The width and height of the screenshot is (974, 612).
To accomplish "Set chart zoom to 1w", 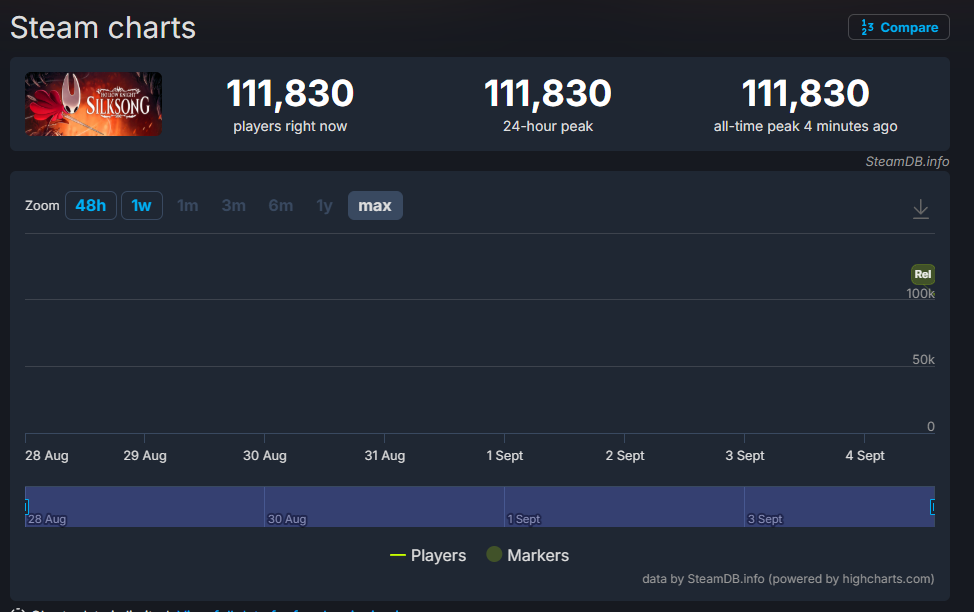I will point(142,206).
